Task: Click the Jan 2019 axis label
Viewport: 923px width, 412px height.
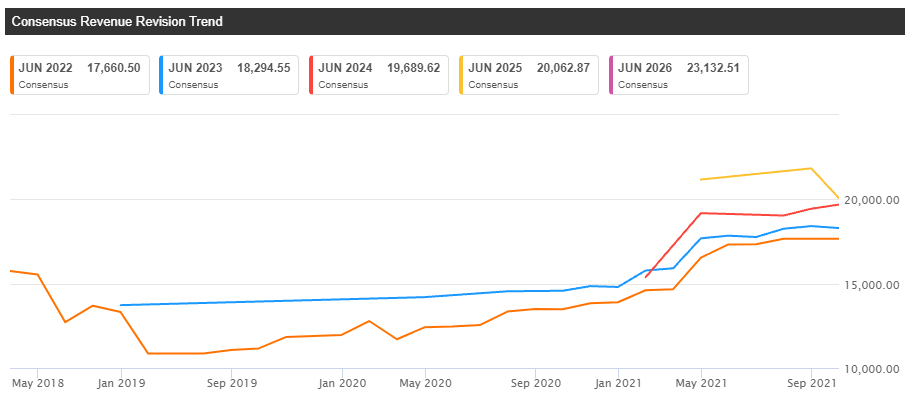Action: point(121,383)
